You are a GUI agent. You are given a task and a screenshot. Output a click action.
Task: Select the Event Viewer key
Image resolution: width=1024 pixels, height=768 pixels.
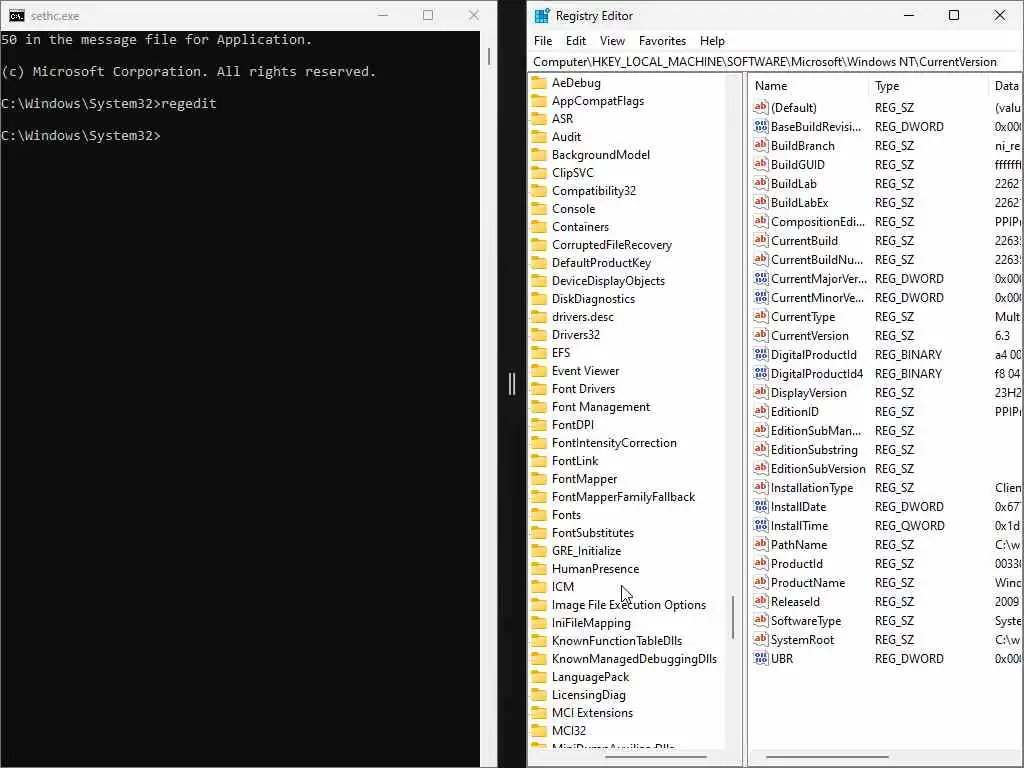(585, 371)
